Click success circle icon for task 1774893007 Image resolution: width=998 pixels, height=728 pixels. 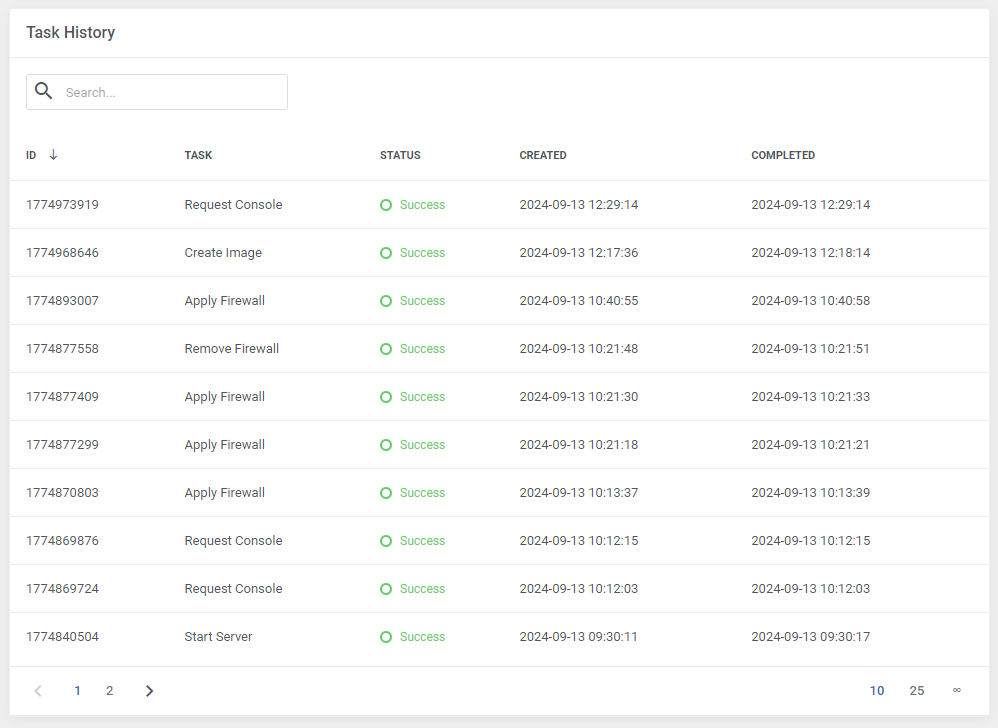tap(386, 301)
